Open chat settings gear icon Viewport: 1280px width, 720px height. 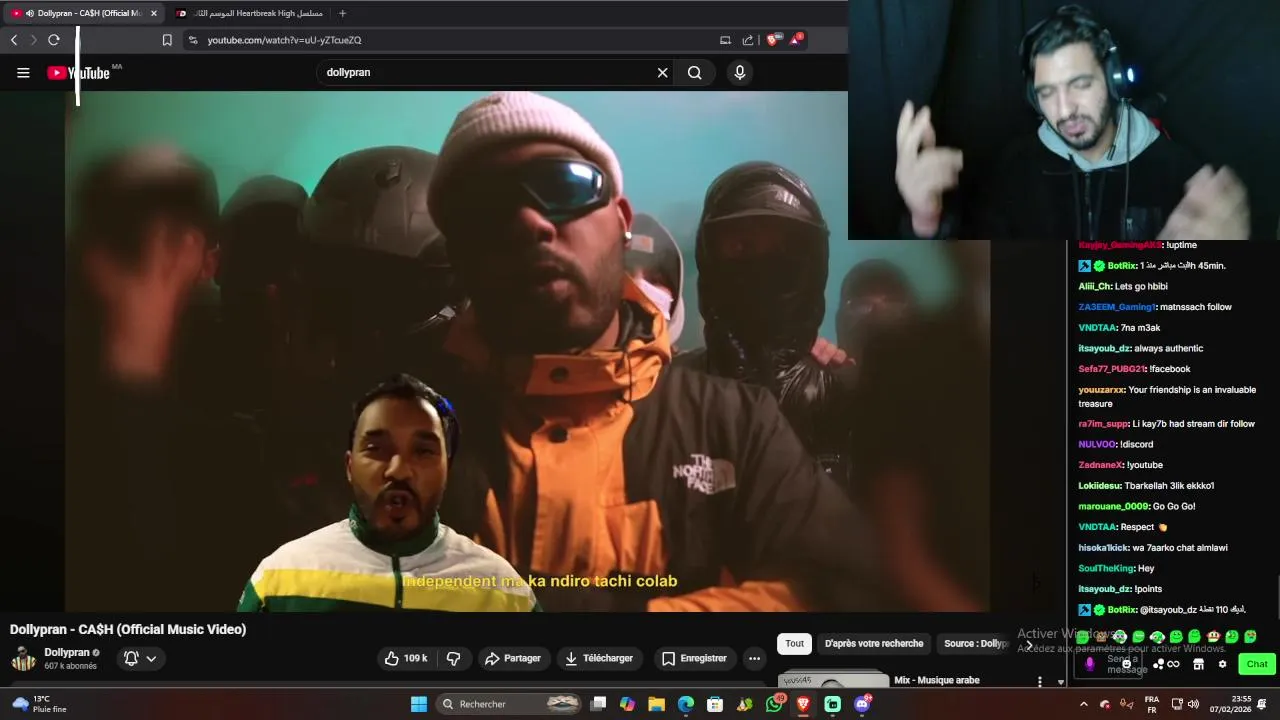[x=1222, y=664]
